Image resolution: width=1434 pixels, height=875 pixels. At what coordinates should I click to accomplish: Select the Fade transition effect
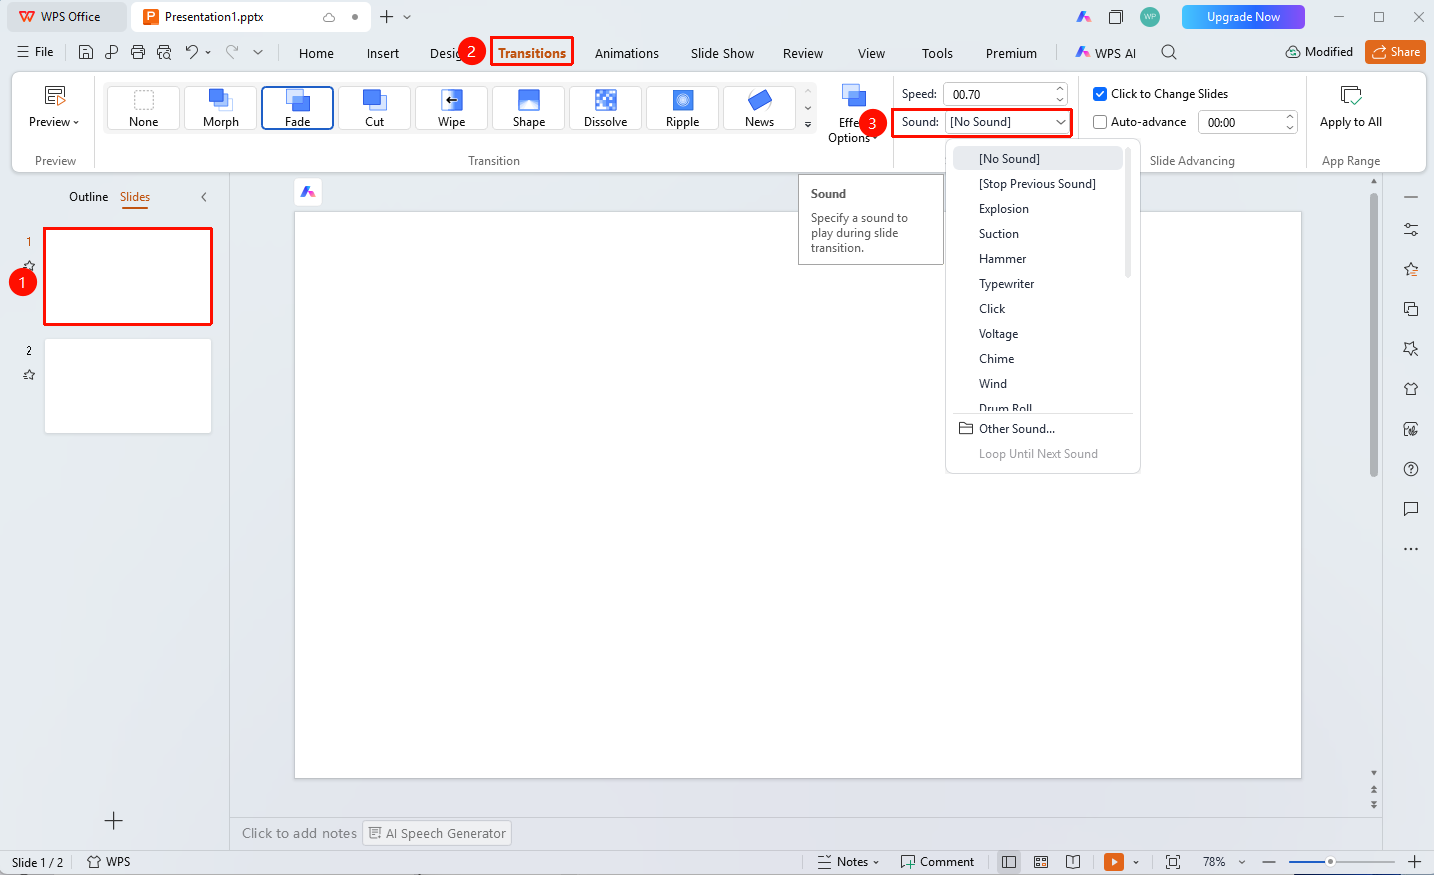297,108
